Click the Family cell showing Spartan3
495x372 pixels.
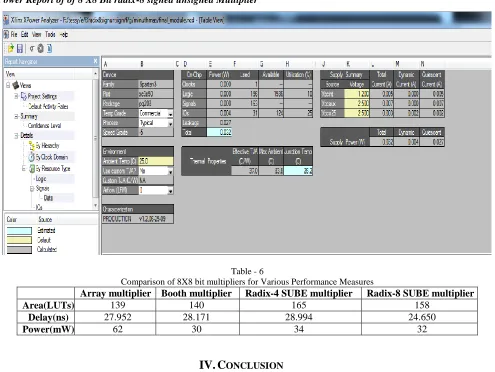point(156,85)
